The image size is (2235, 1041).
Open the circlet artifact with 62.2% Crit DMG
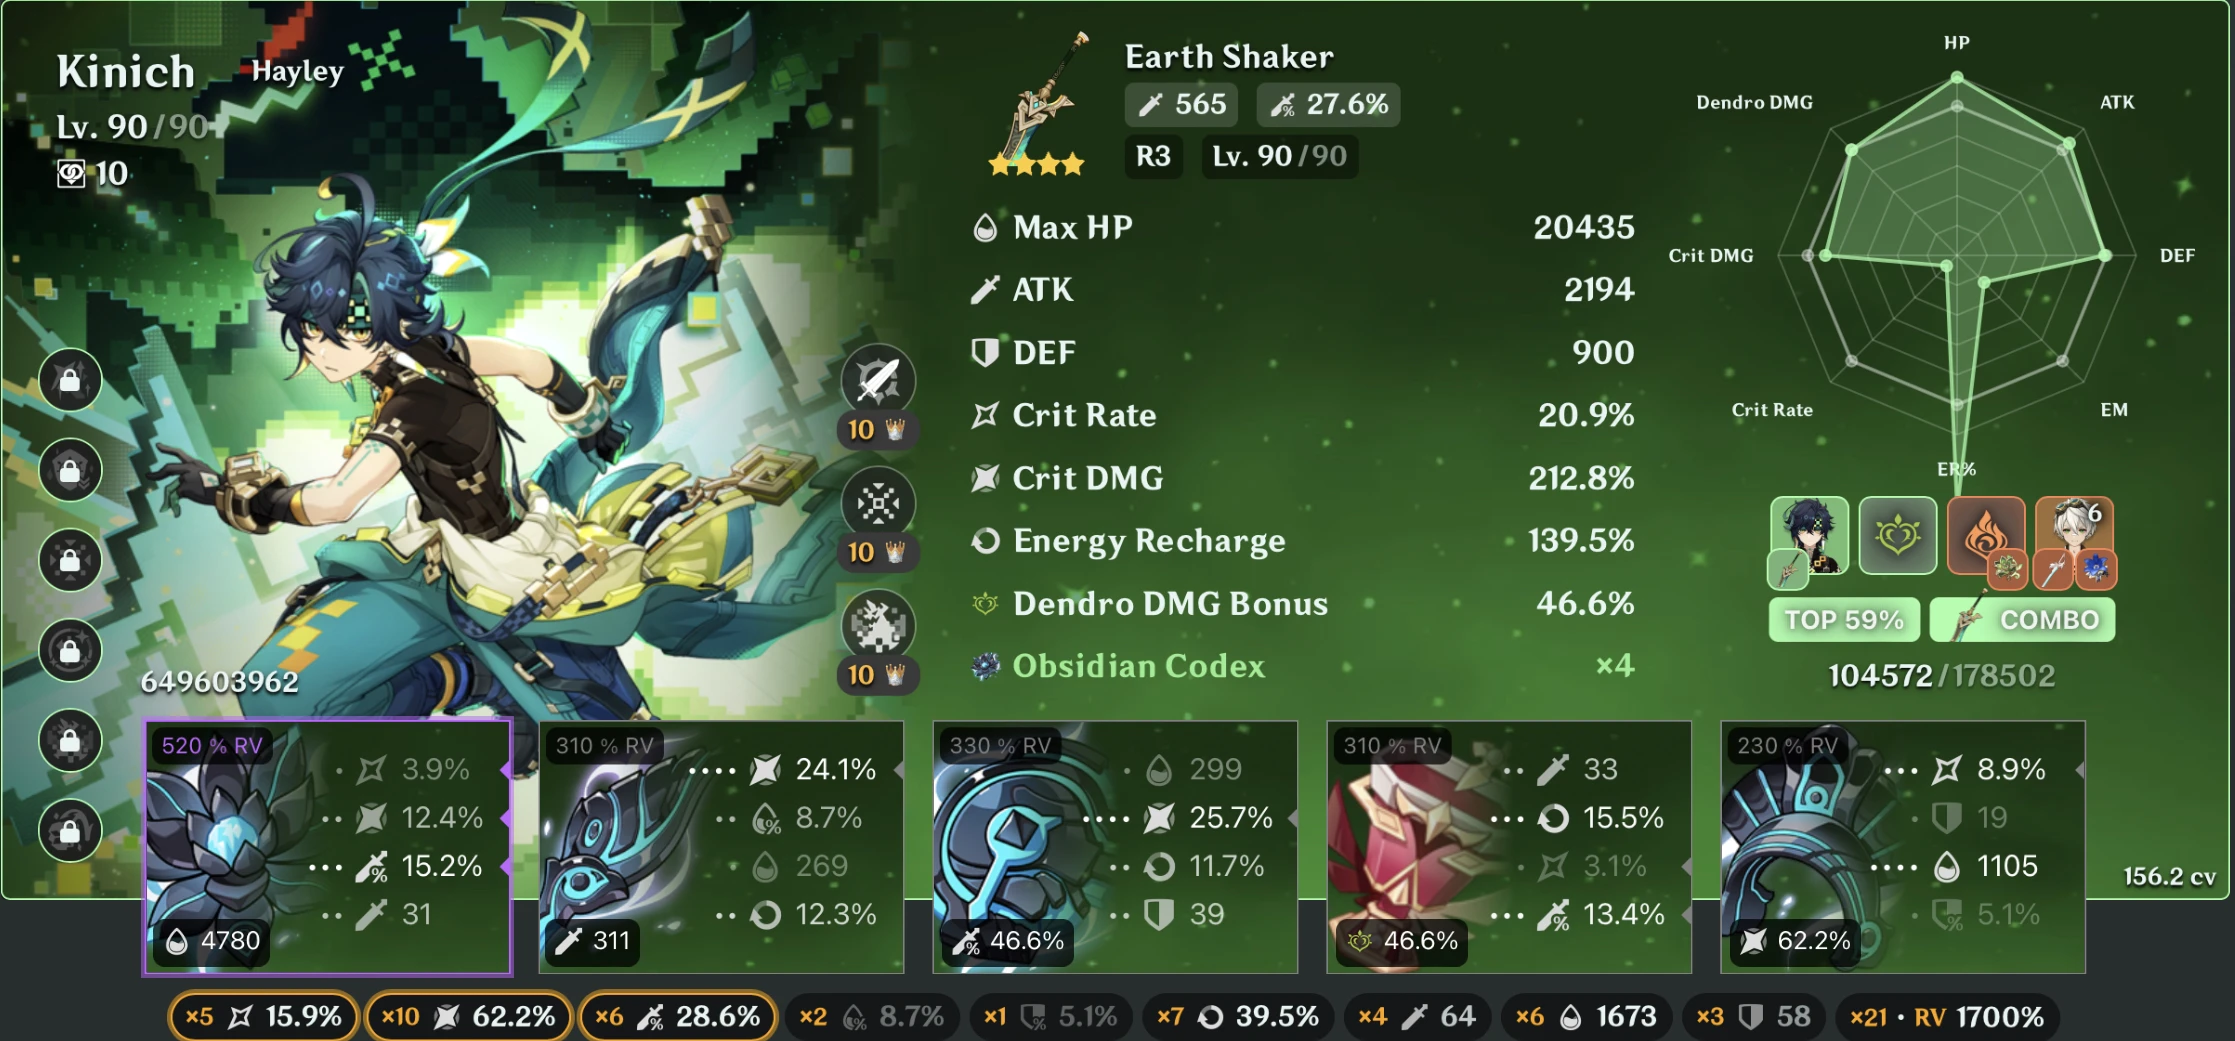click(1903, 847)
